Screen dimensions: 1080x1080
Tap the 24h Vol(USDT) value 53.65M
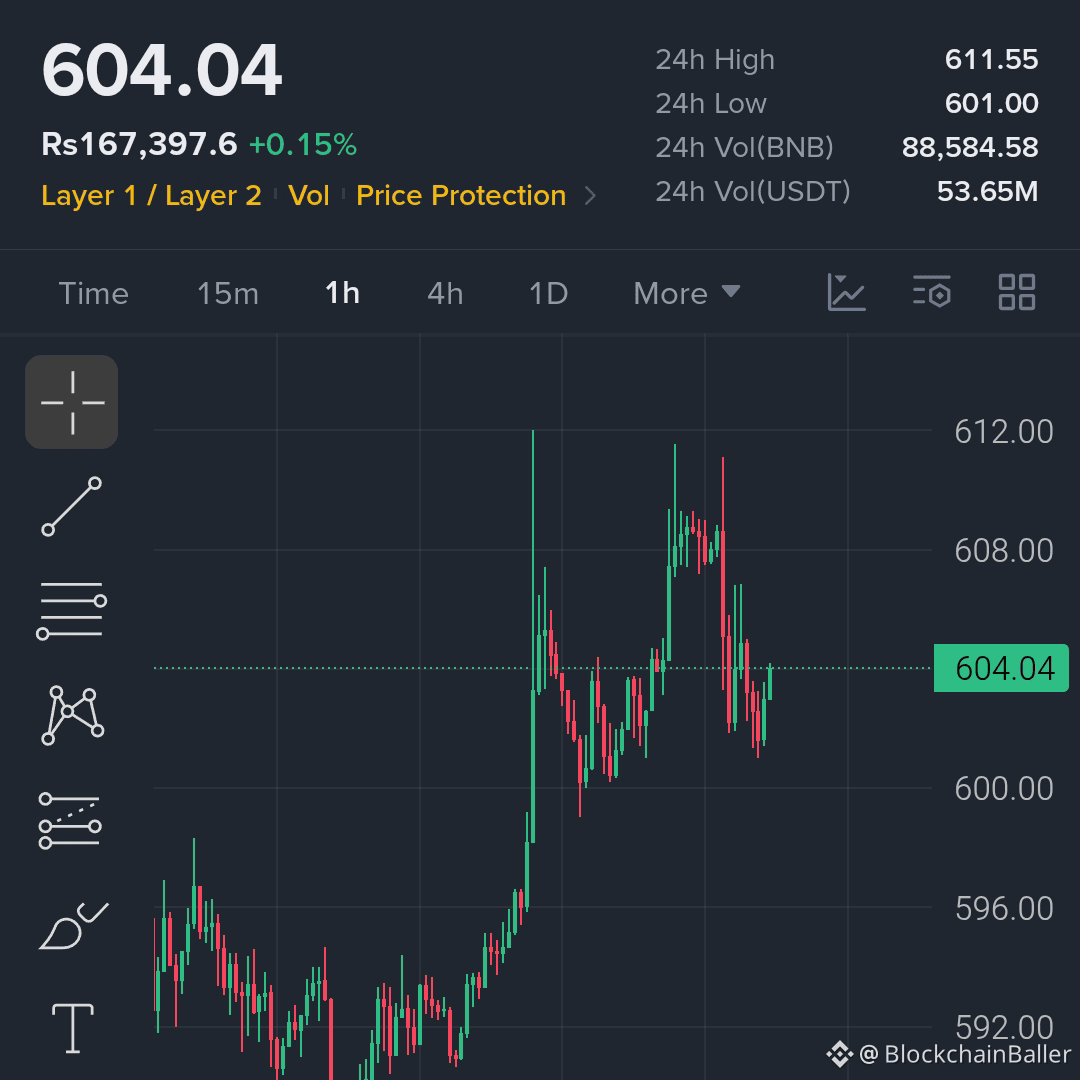click(987, 191)
